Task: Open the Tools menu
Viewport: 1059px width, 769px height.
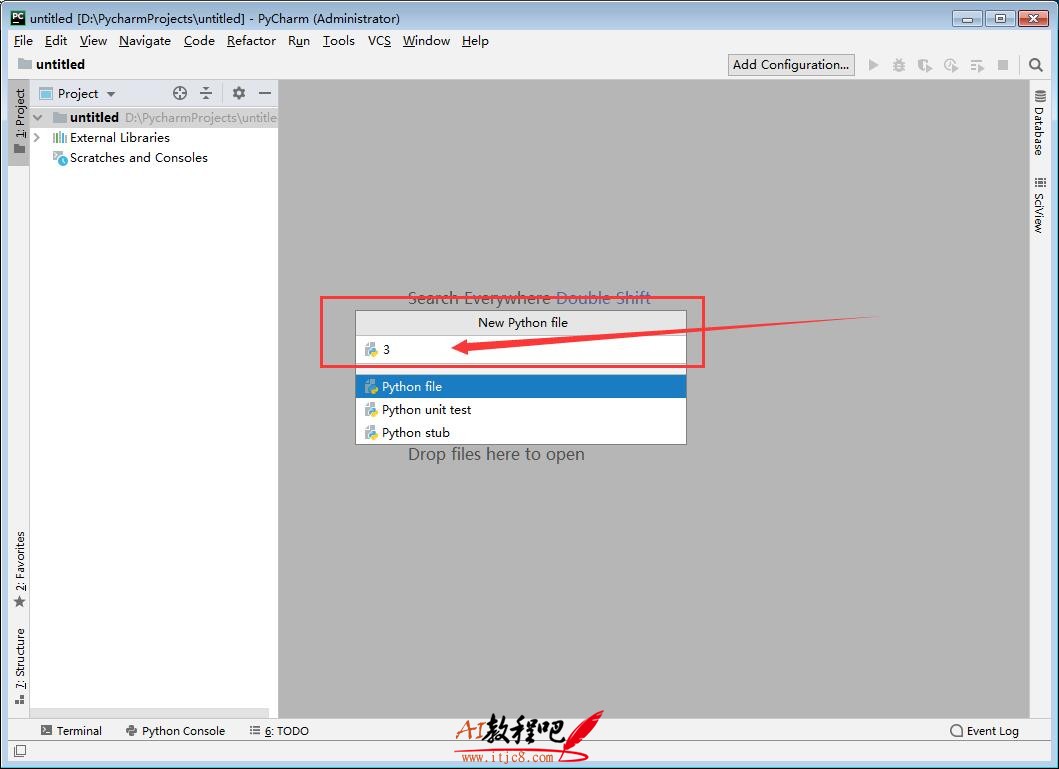Action: [x=338, y=41]
